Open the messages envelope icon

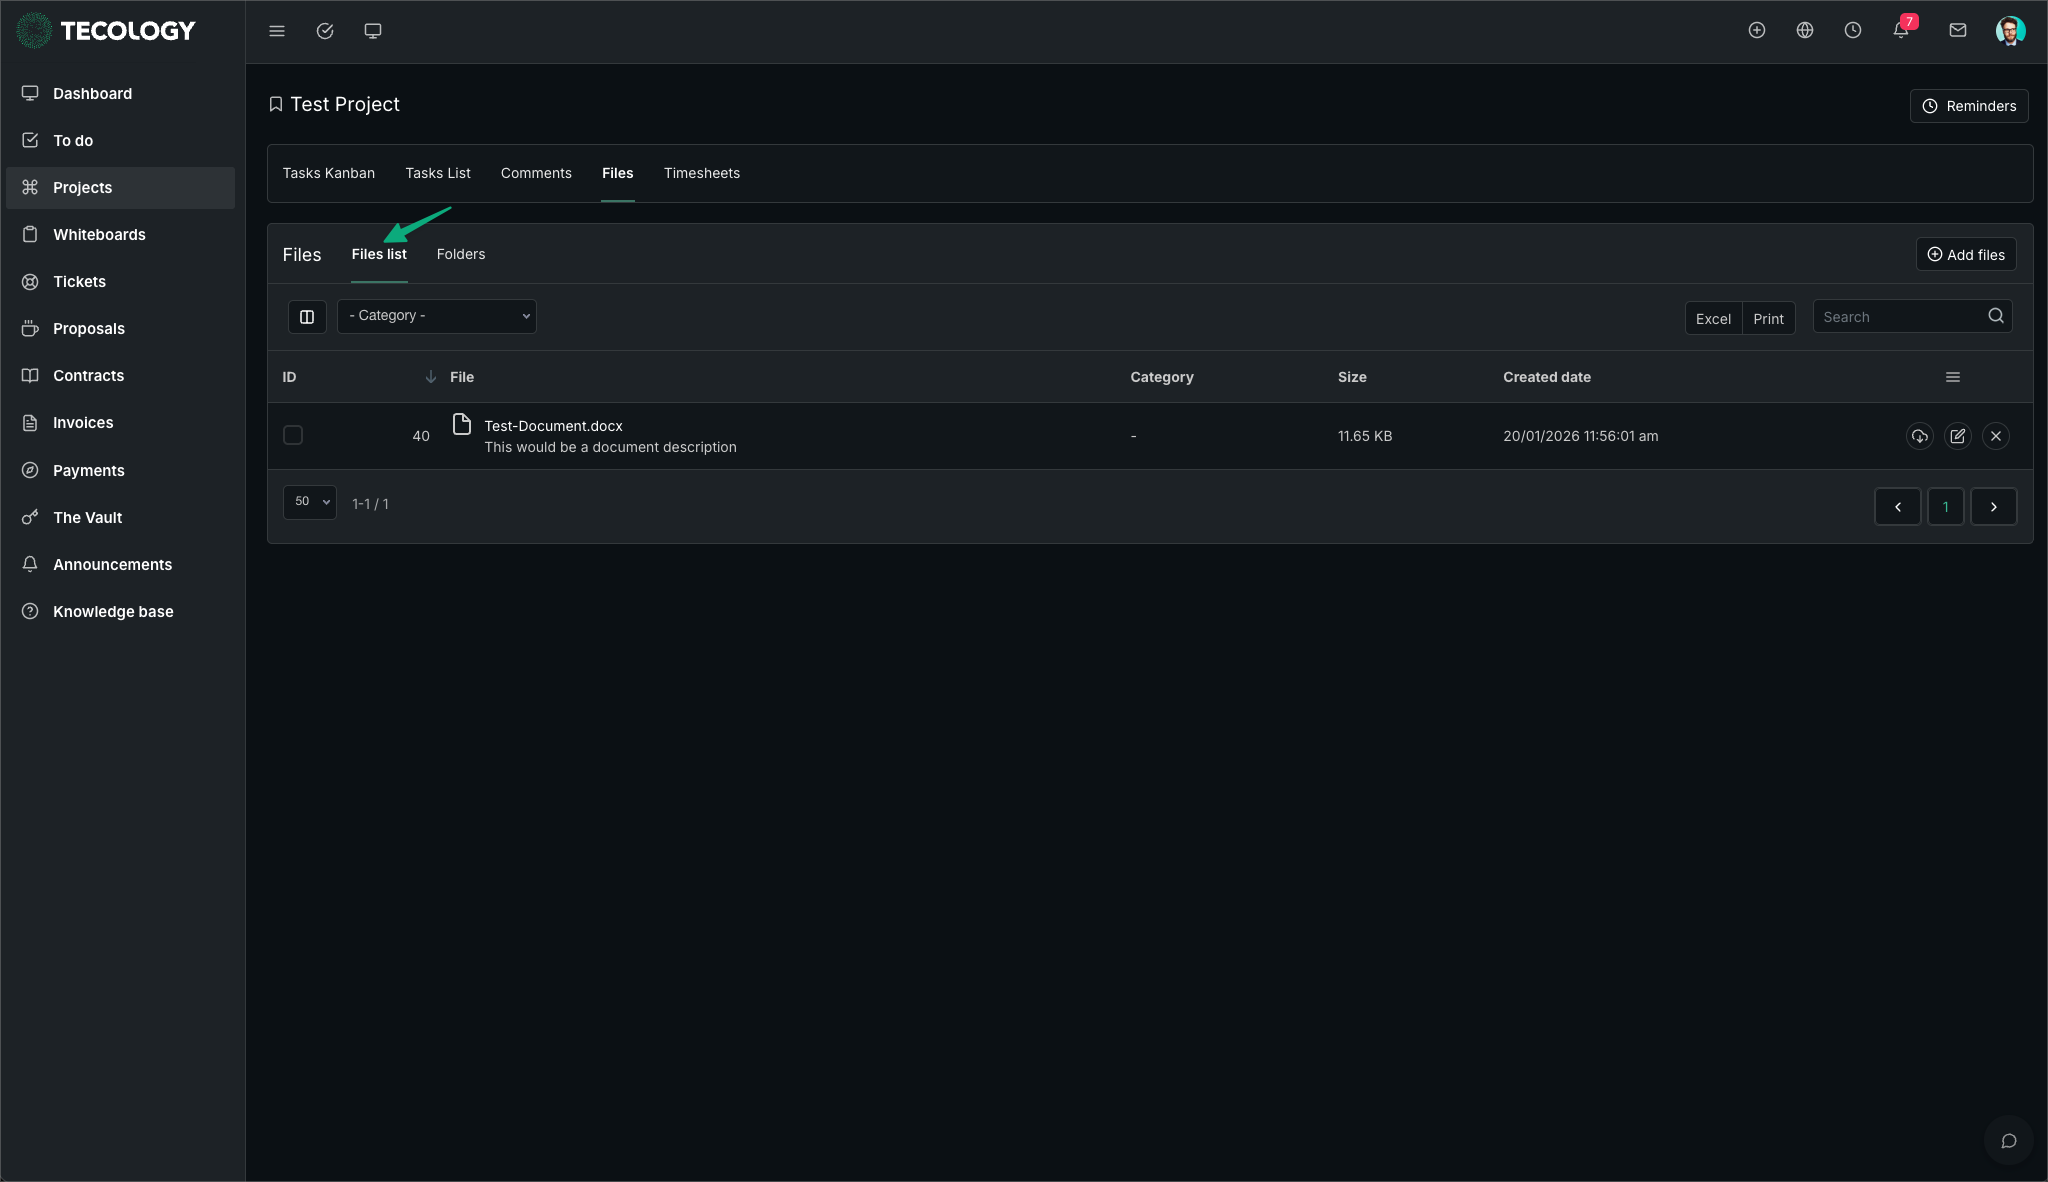click(1957, 30)
